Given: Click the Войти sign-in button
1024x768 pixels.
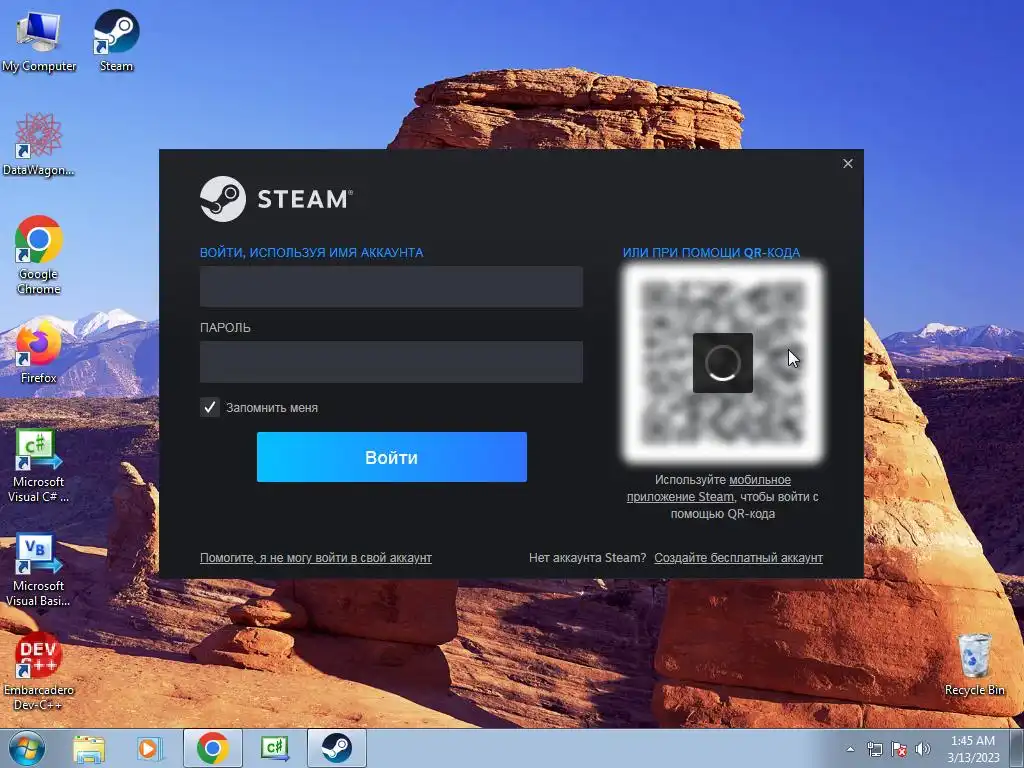Looking at the screenshot, I should point(392,457).
